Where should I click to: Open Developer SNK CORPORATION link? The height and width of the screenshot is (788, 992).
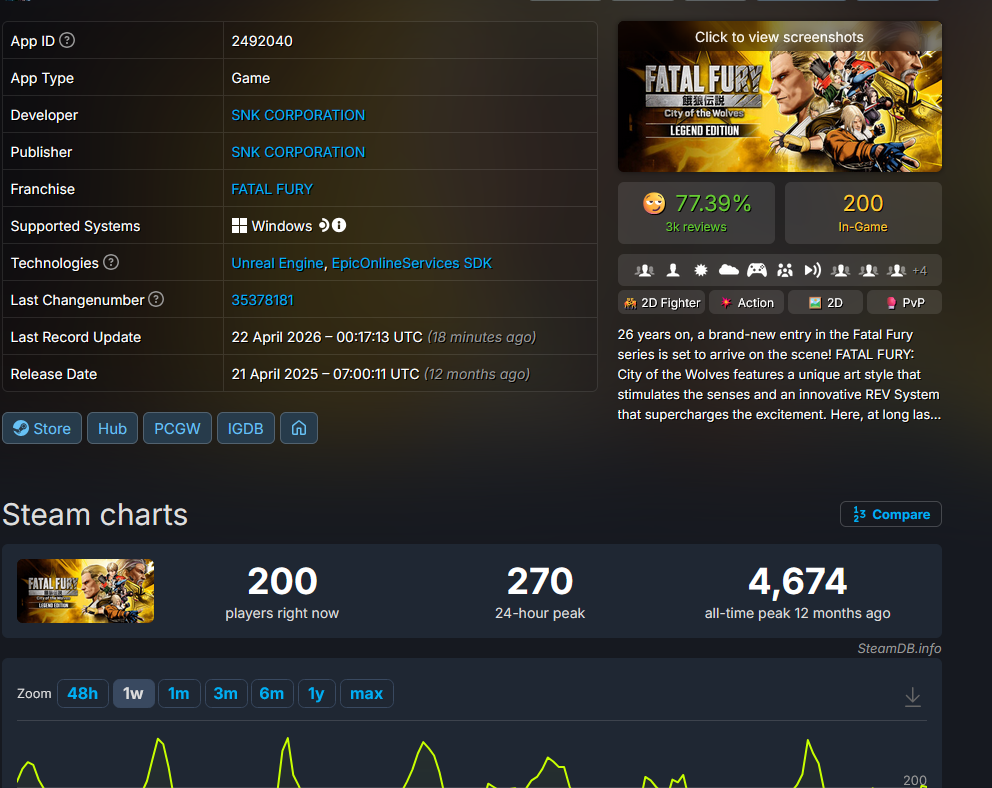coord(298,115)
